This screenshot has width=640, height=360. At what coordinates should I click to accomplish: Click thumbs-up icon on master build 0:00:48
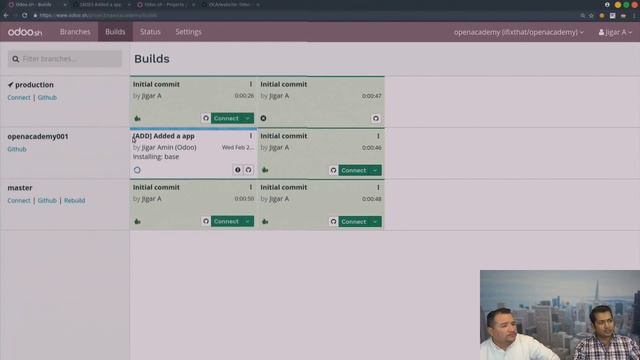click(x=265, y=221)
